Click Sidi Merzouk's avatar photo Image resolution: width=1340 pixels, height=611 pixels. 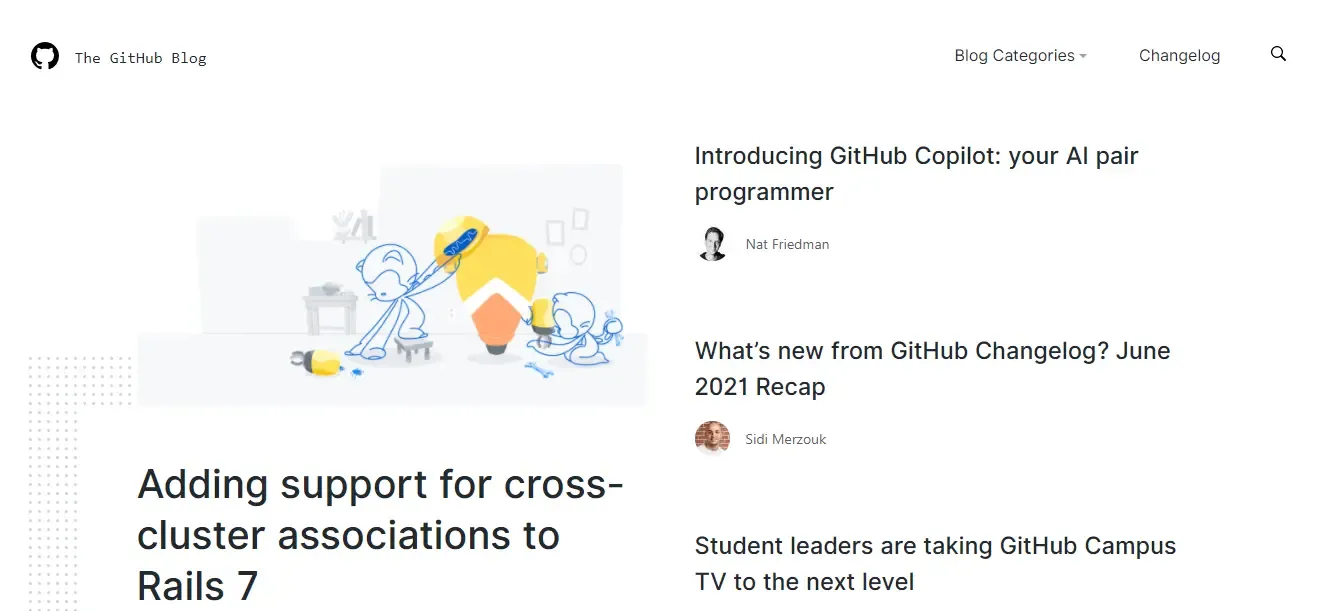tap(712, 438)
